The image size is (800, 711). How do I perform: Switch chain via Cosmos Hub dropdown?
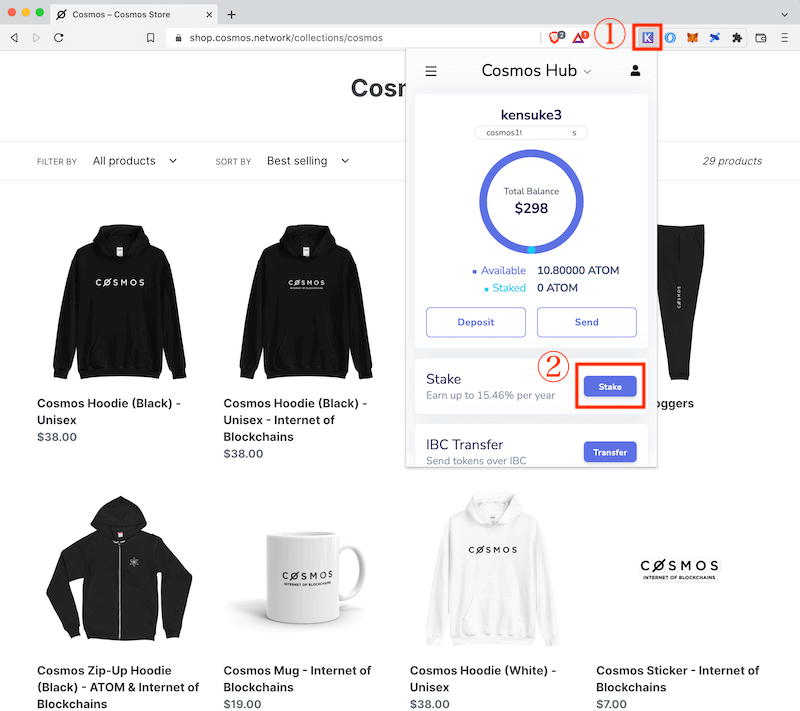(536, 70)
